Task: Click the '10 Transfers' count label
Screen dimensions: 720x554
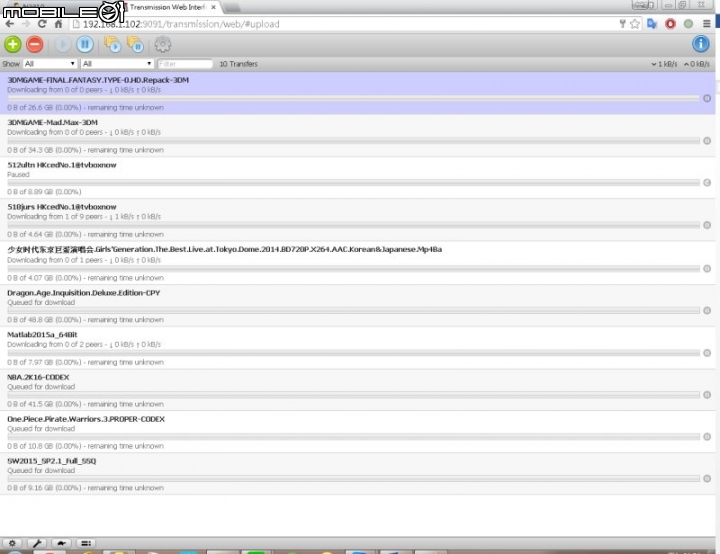Action: pos(238,64)
